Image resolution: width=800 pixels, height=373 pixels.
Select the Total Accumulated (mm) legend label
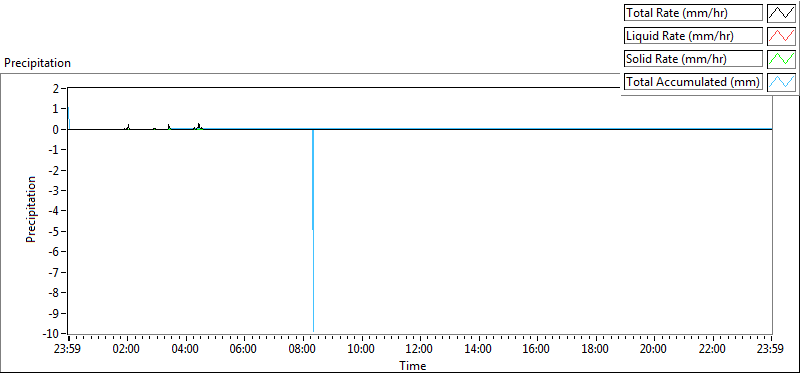[693, 82]
